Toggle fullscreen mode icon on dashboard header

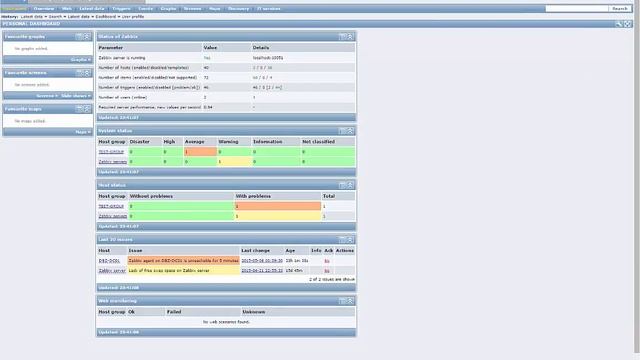point(628,24)
